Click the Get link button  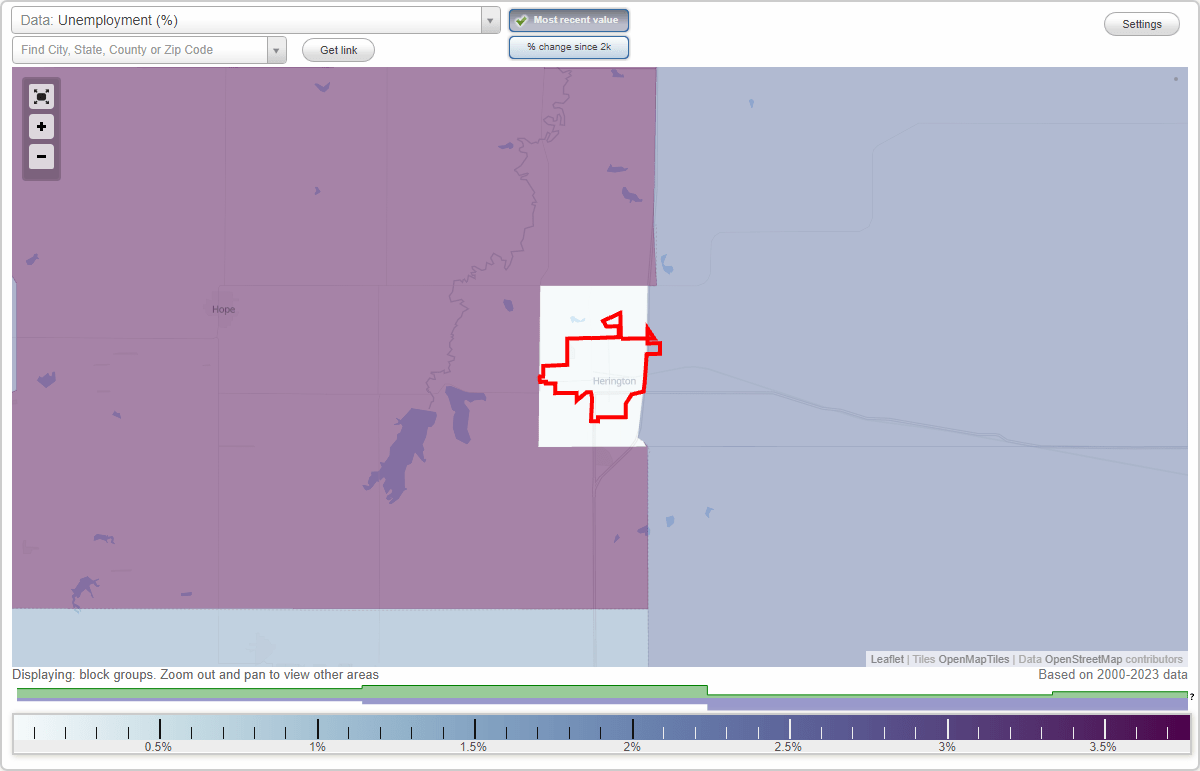338,50
